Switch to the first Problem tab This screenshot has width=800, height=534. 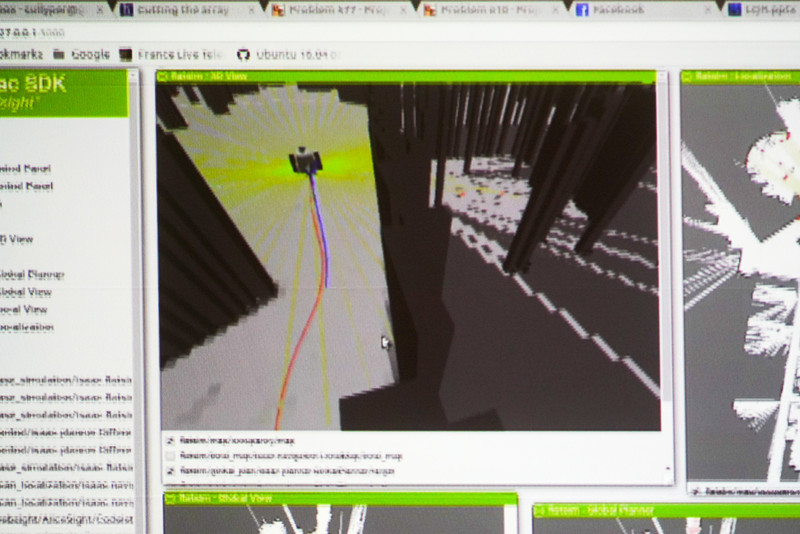(x=339, y=10)
